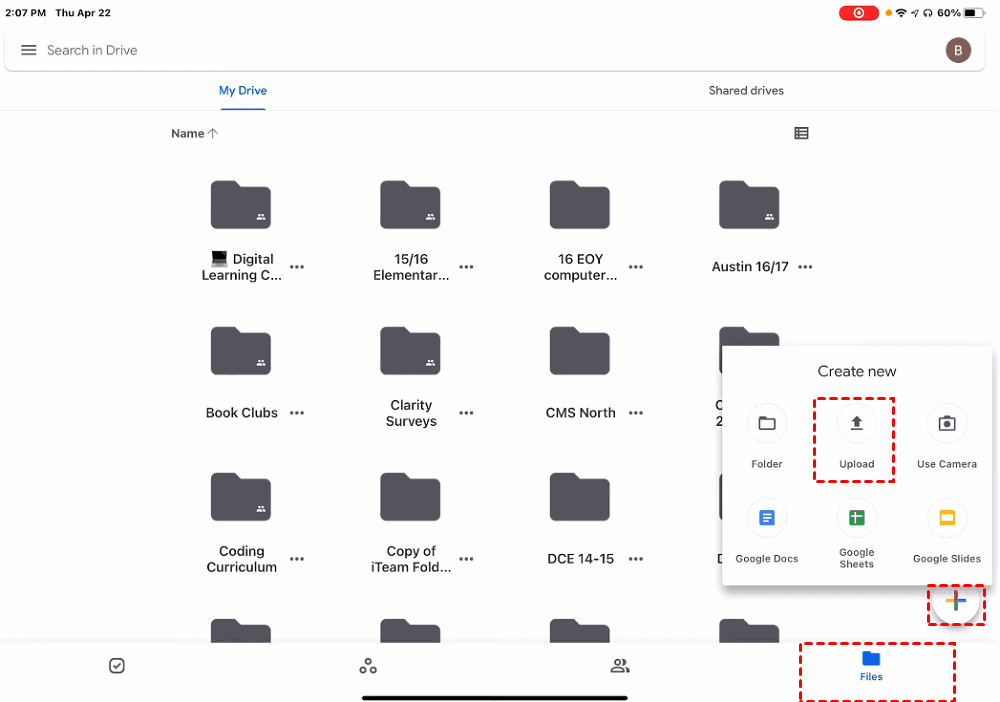Open the Digital Learning C... folder
Viewport: 1000px width, 702px height.
click(241, 205)
